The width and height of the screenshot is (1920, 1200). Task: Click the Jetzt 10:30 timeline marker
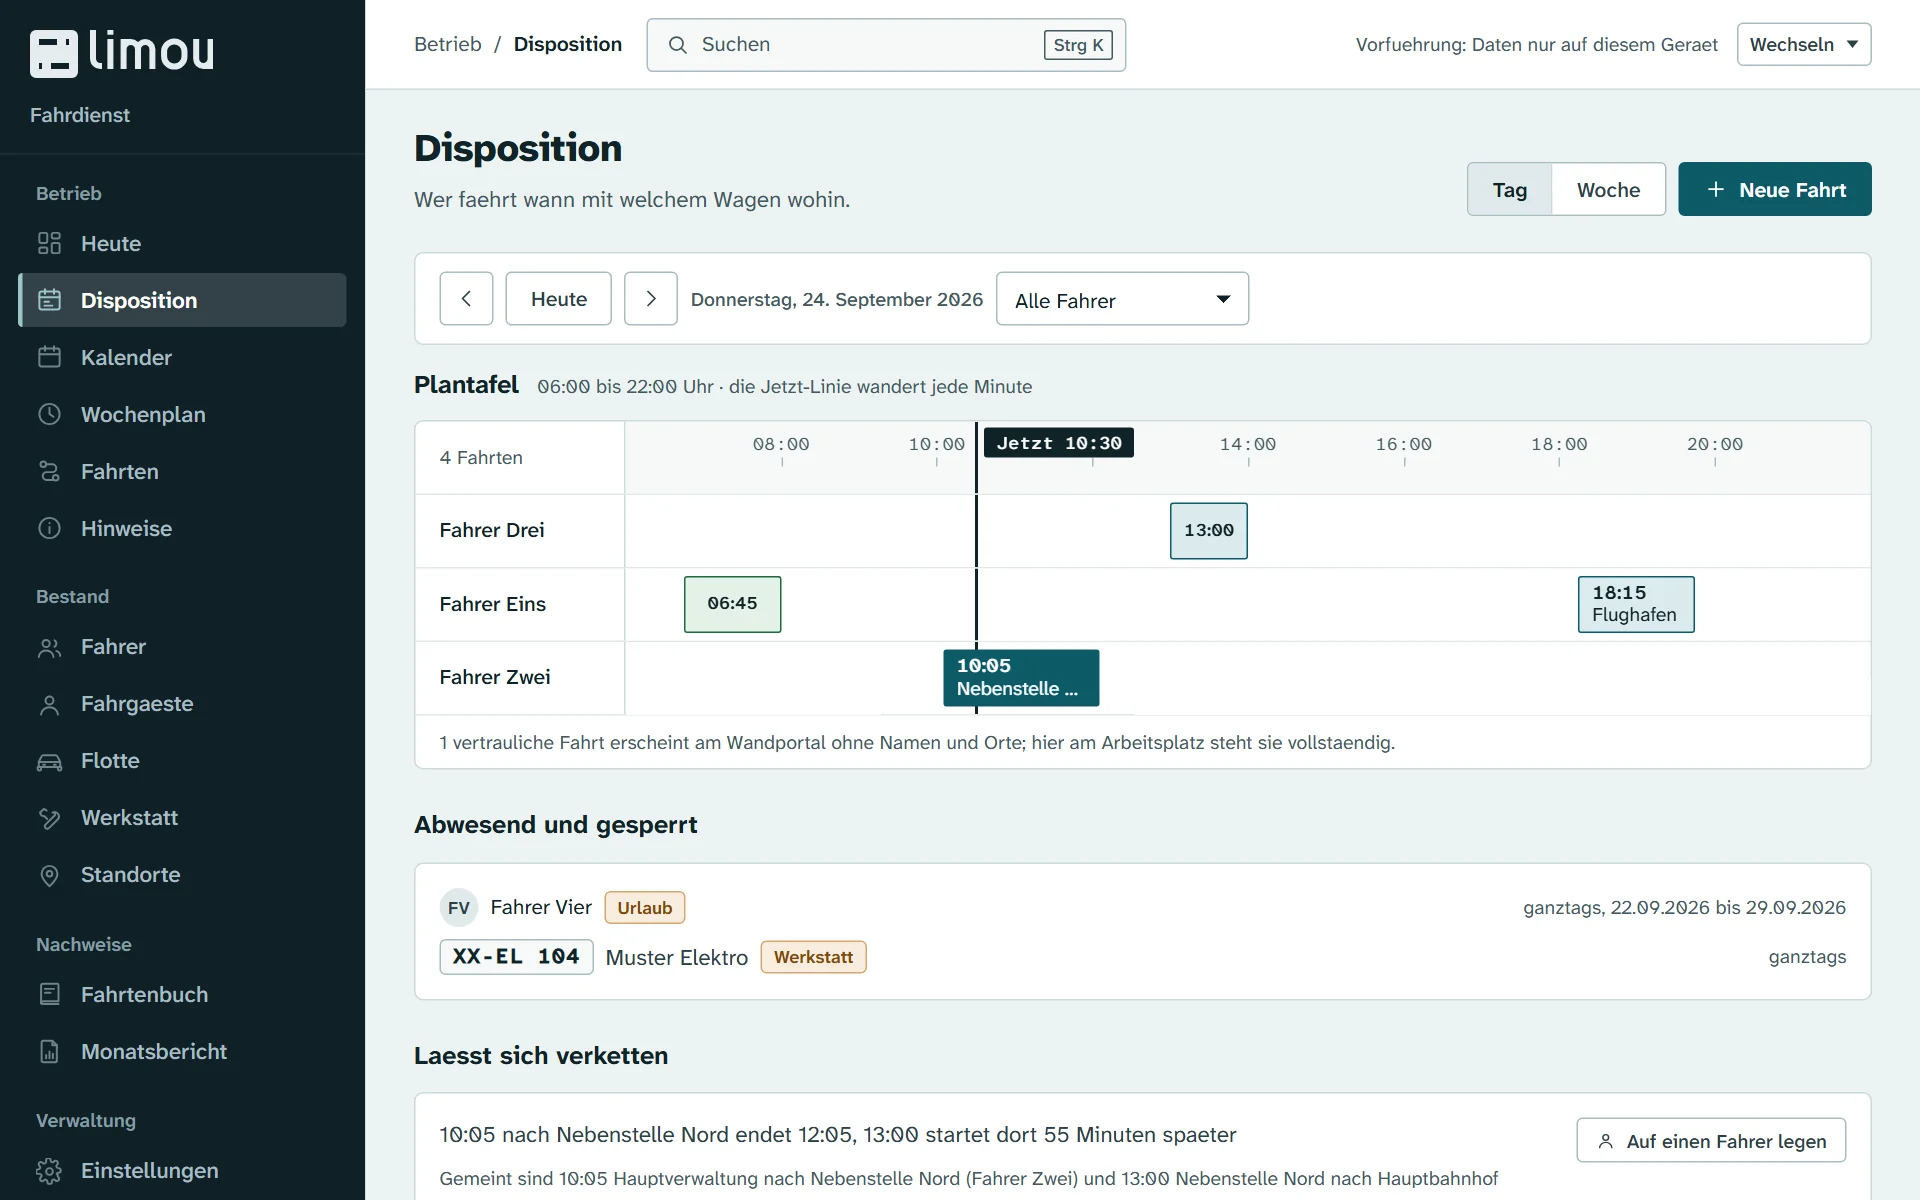pos(1059,443)
